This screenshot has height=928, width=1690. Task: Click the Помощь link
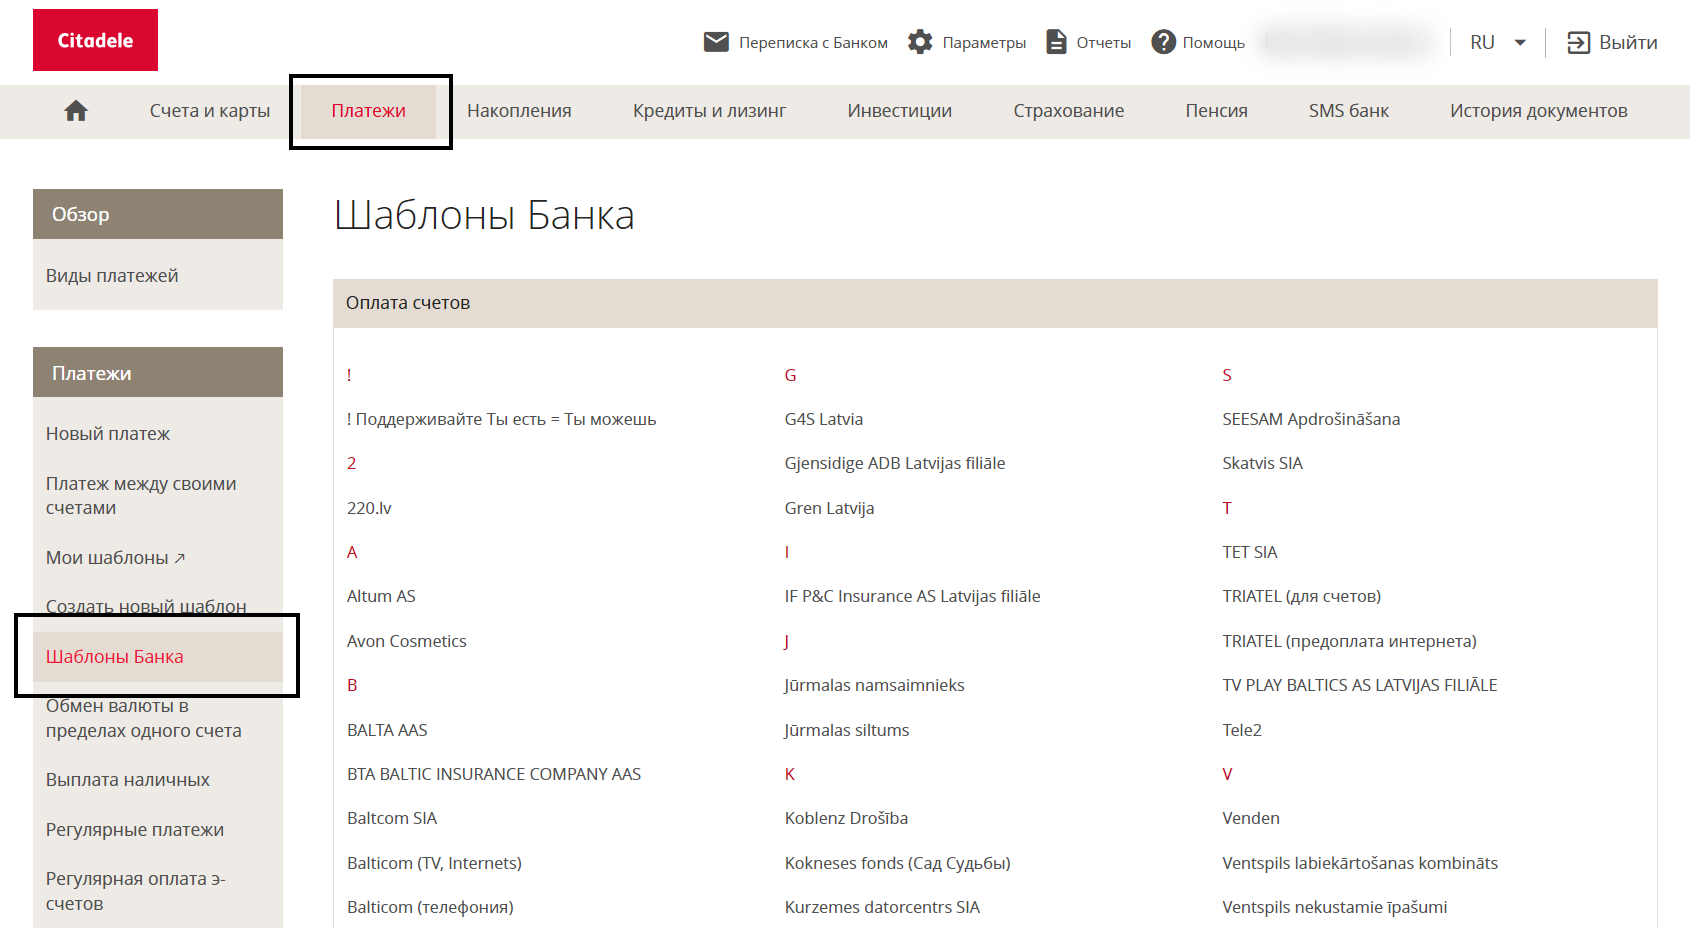coord(1213,42)
